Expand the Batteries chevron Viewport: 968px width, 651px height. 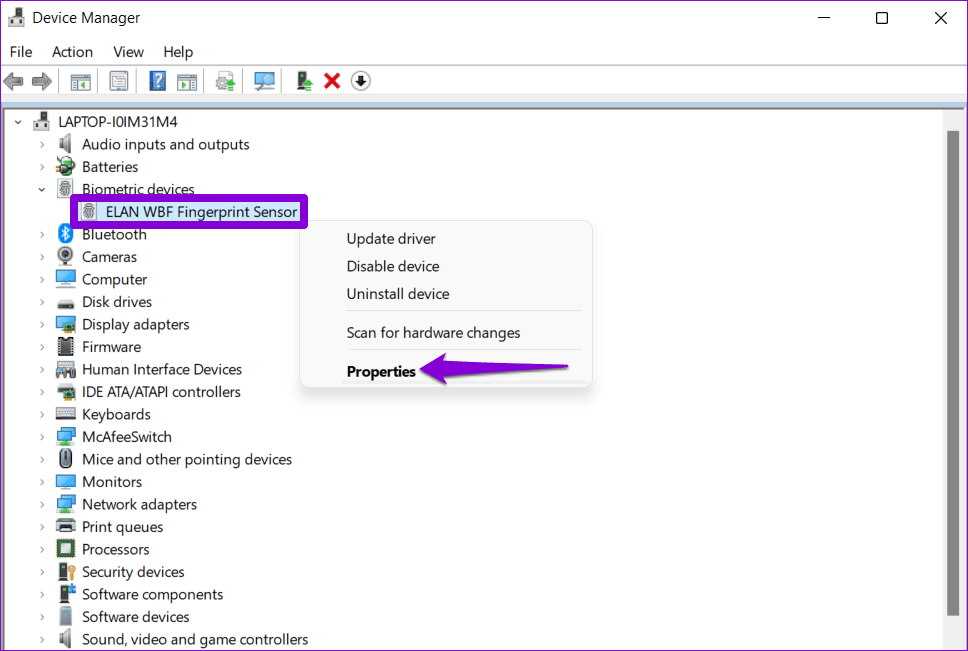[x=41, y=167]
